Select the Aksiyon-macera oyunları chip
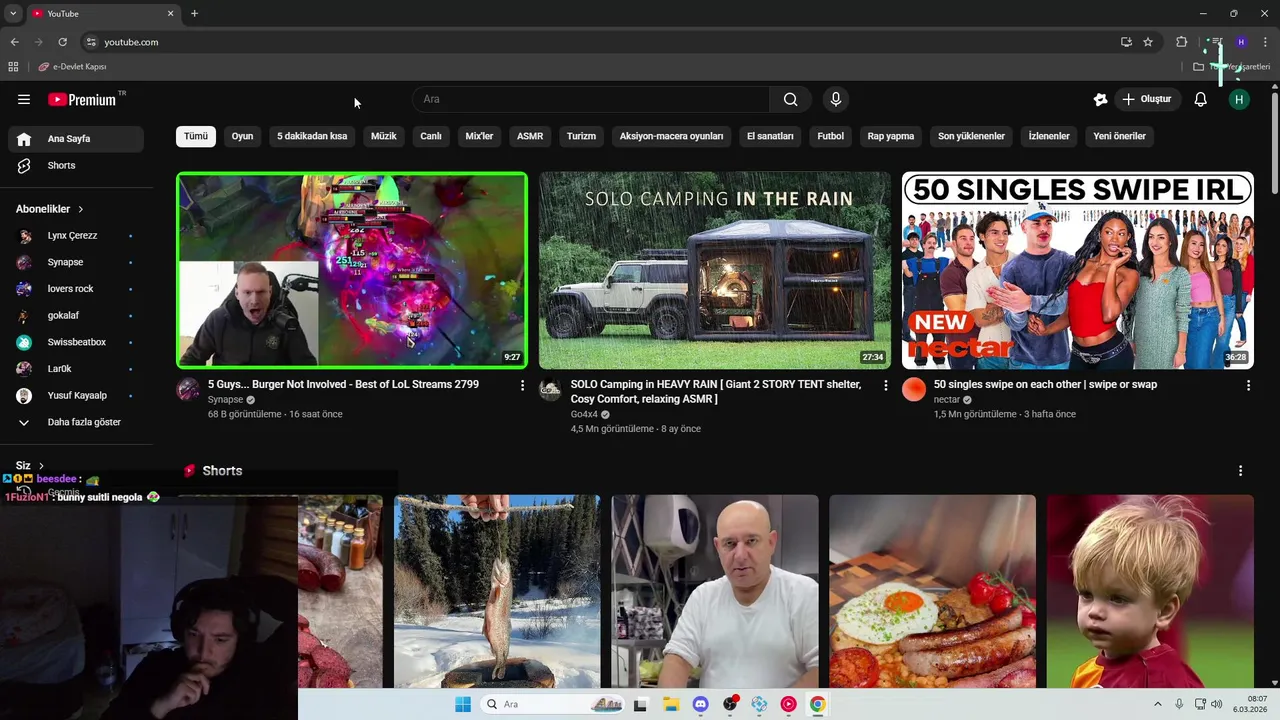Viewport: 1280px width, 720px height. click(x=671, y=136)
